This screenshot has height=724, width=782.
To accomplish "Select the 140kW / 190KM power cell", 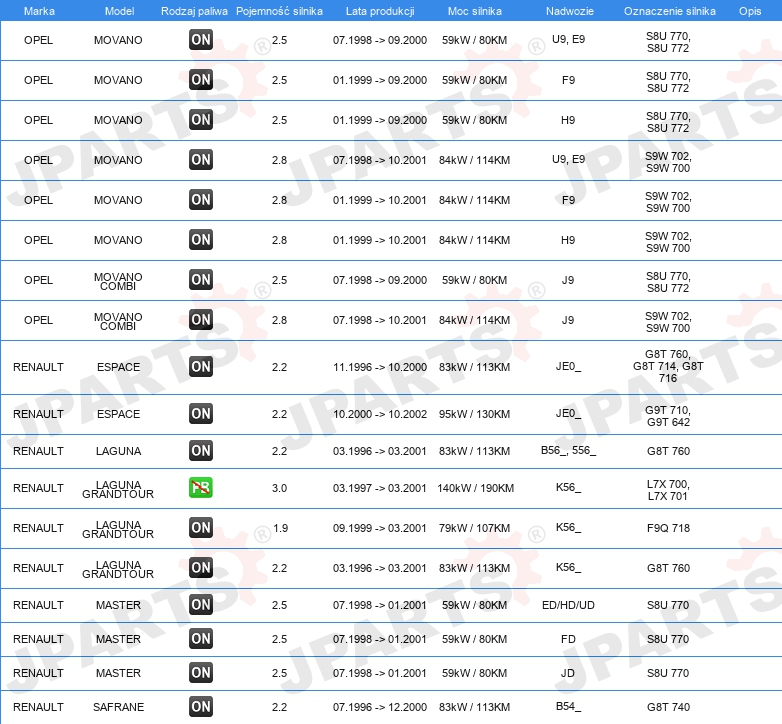I will coord(475,488).
